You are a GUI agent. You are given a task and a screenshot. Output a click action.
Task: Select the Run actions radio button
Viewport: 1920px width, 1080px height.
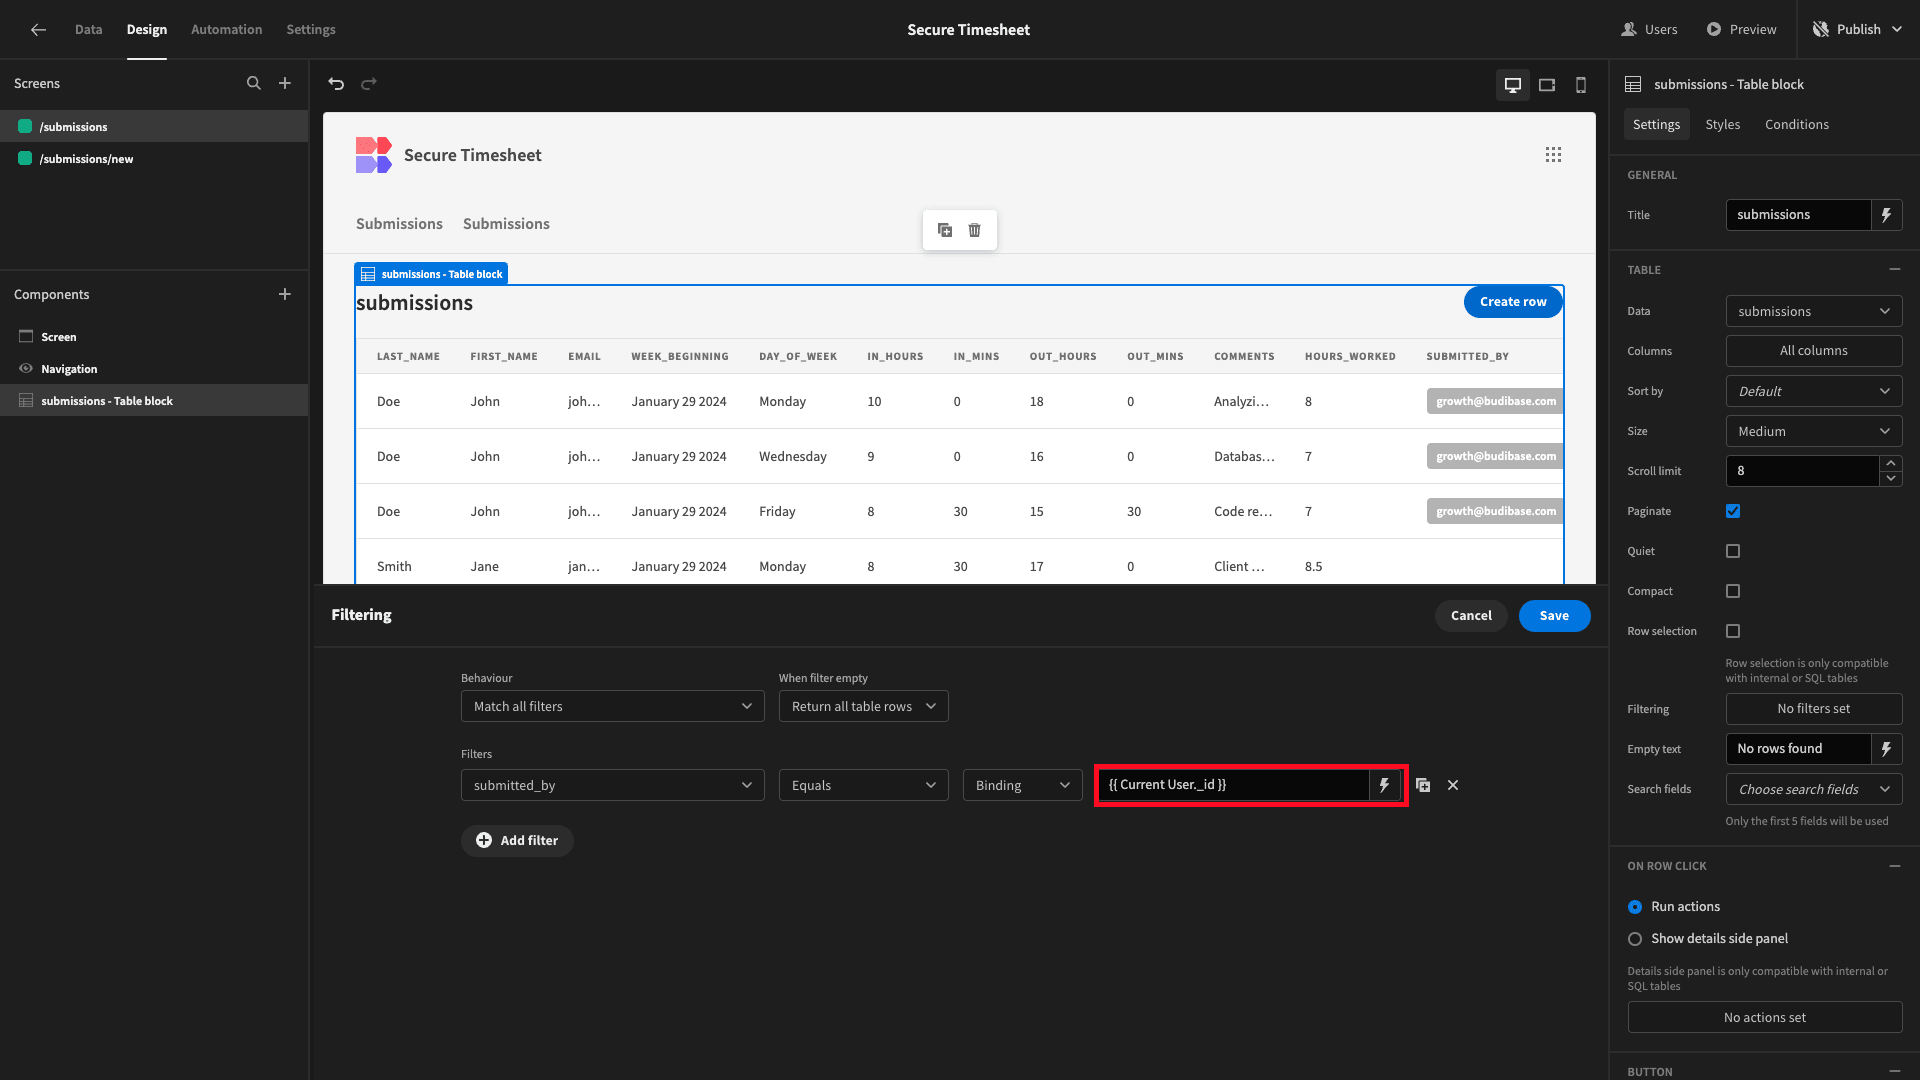(x=1635, y=907)
